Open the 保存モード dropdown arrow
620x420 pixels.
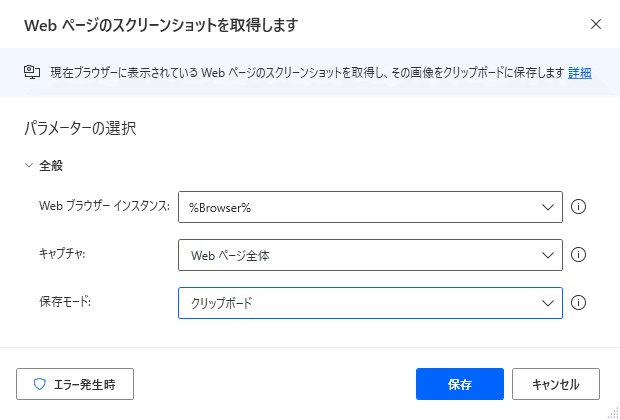548,303
